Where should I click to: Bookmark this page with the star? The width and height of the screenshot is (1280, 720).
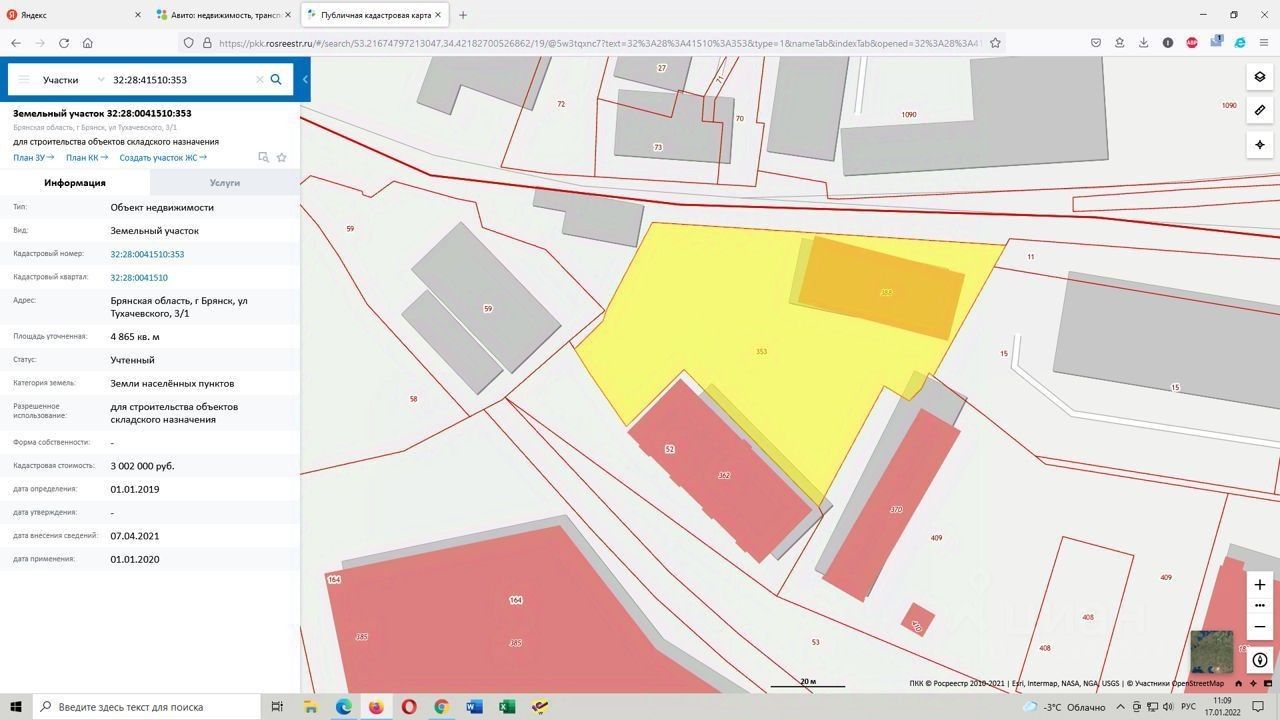click(995, 43)
